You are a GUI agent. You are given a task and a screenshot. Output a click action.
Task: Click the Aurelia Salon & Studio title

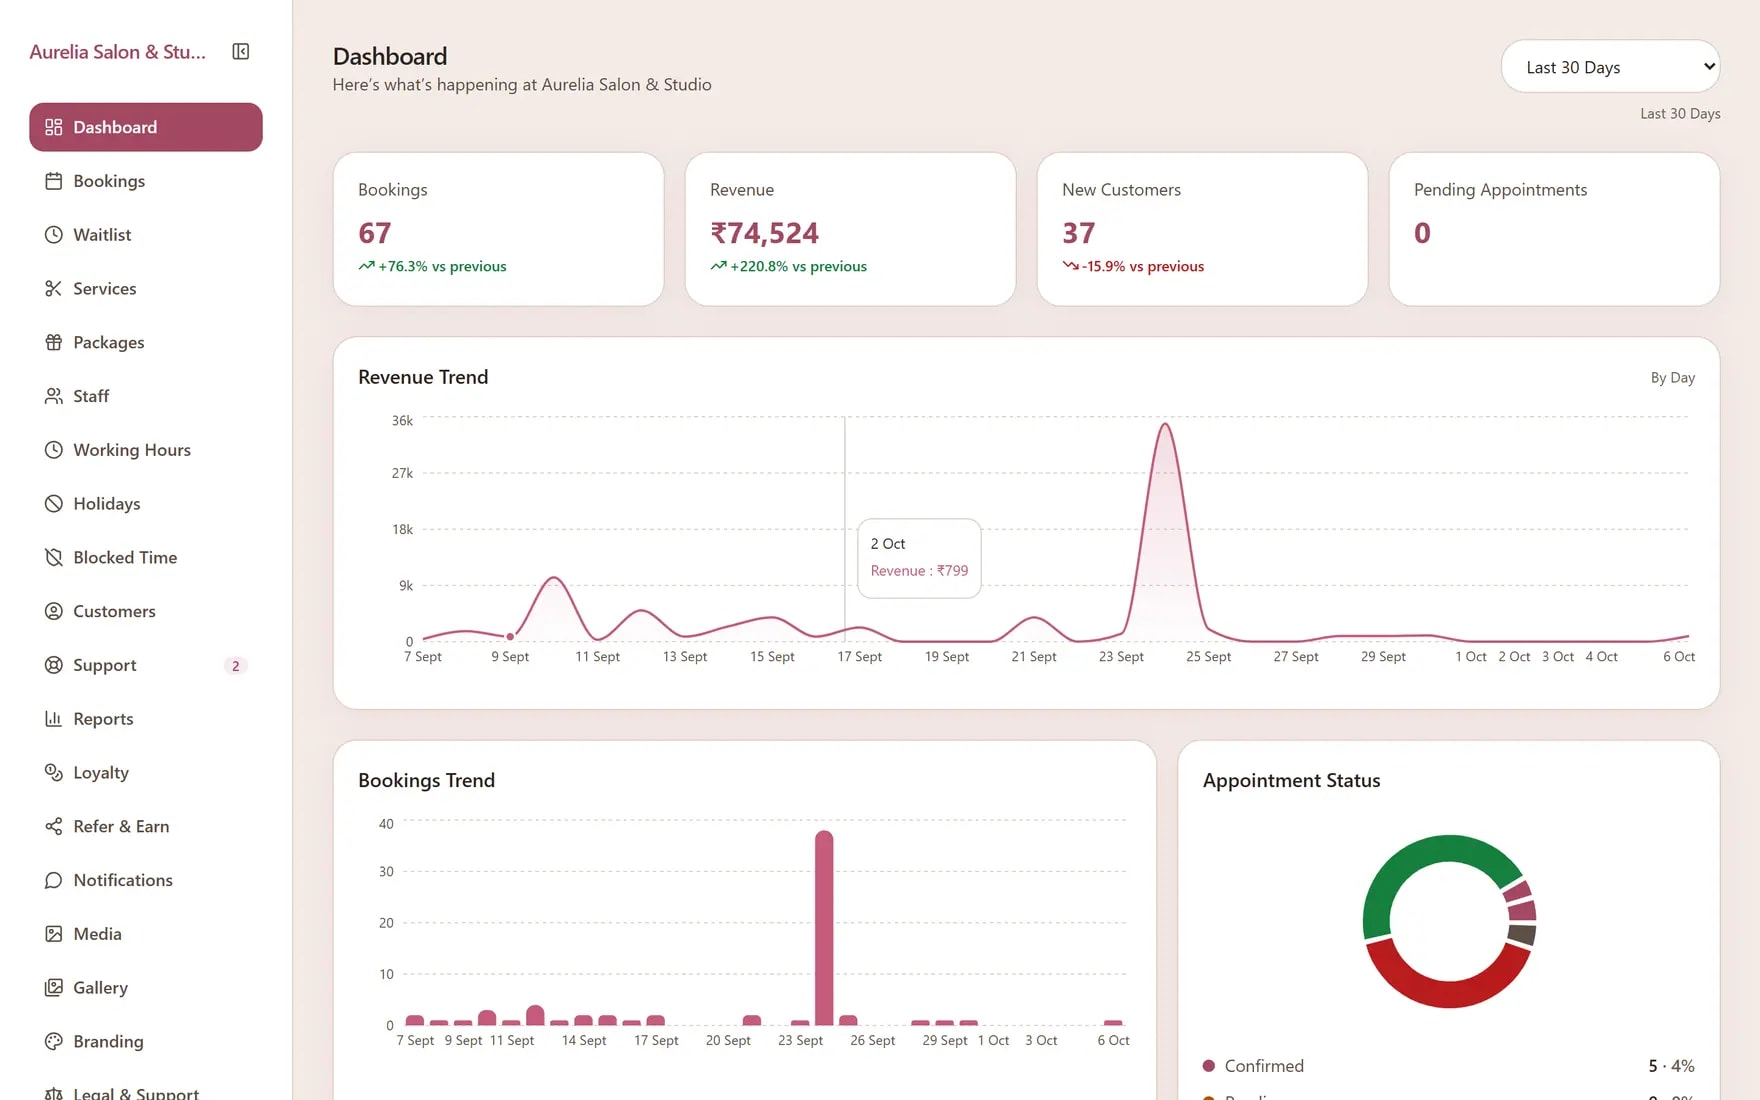coord(118,52)
